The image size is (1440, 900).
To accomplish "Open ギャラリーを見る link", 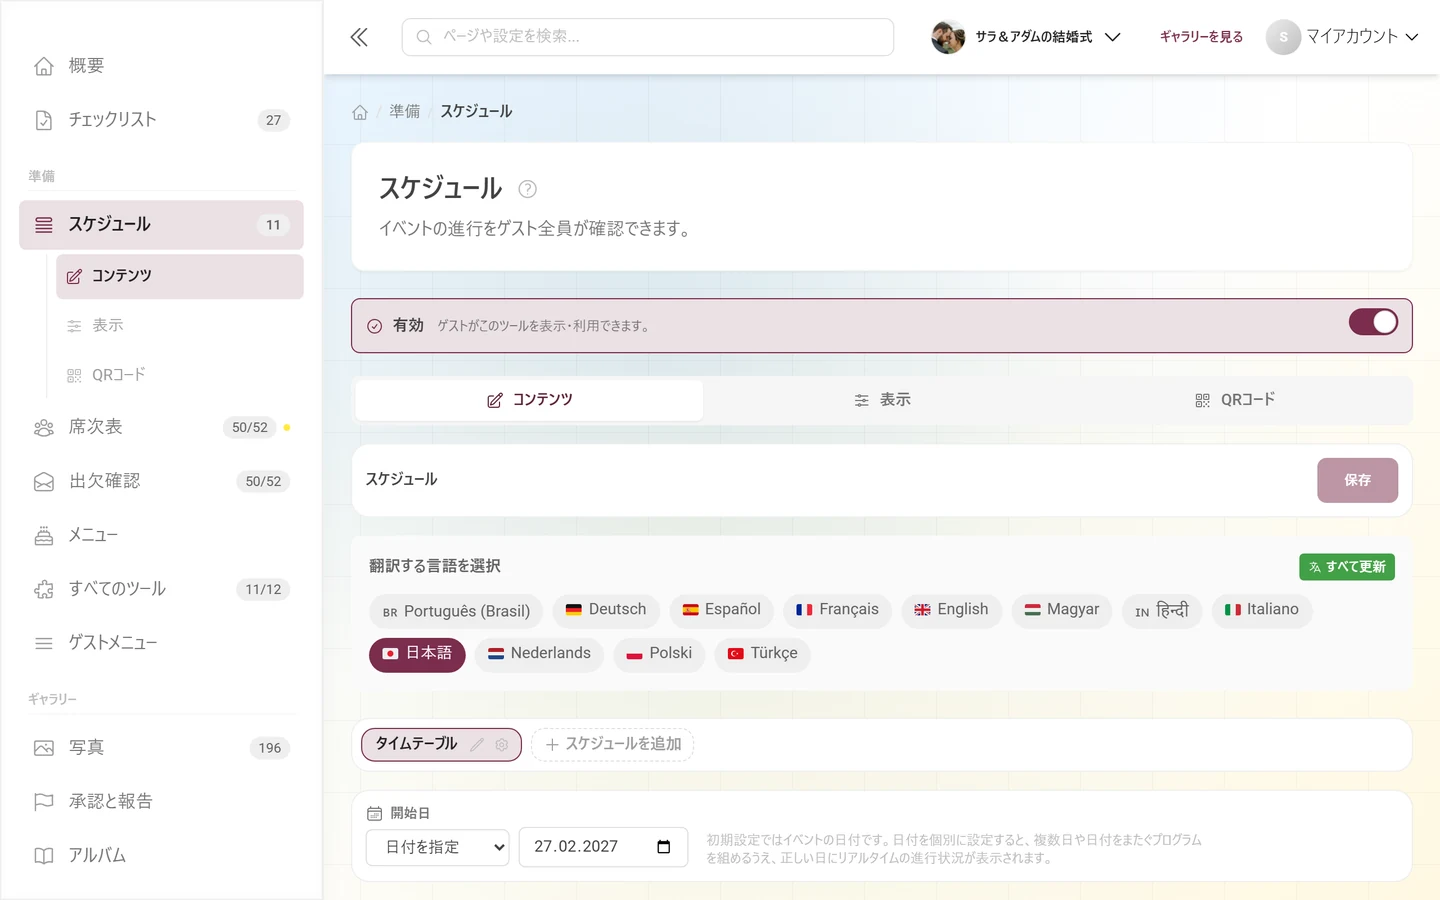I will point(1201,37).
